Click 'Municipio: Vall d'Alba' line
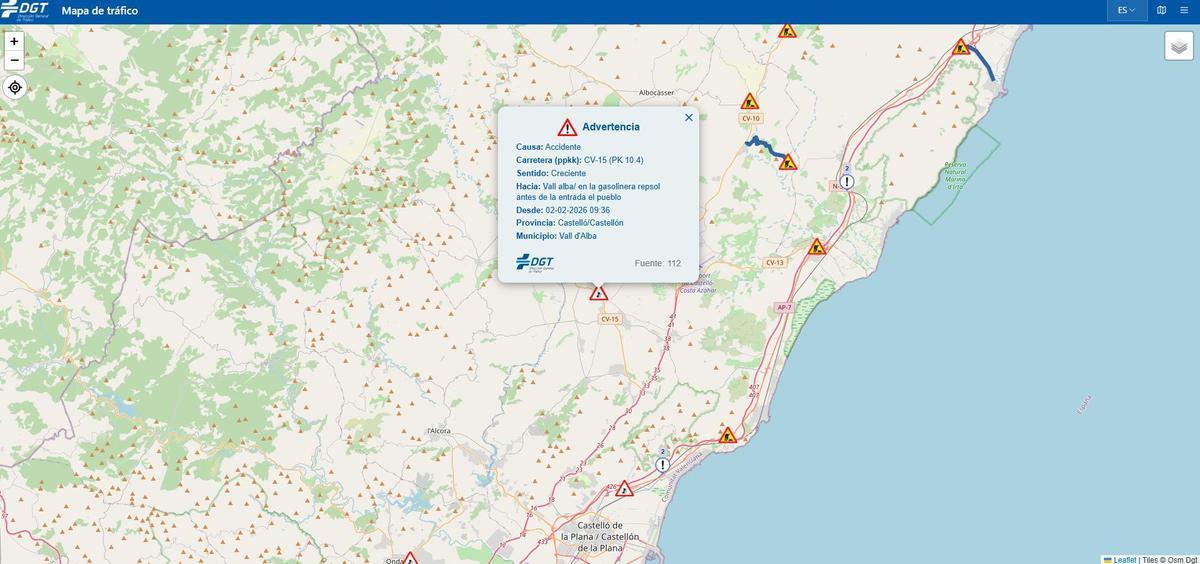Image resolution: width=1200 pixels, height=564 pixels. (x=556, y=236)
